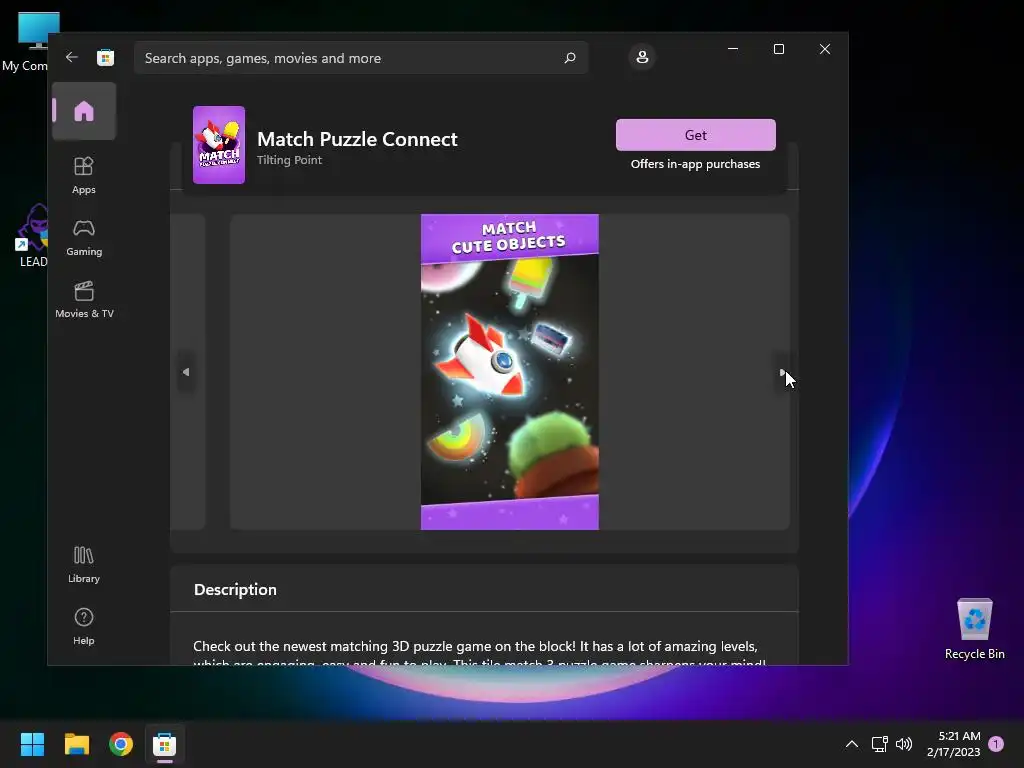
Task: Open the Gaming section
Action: [84, 238]
